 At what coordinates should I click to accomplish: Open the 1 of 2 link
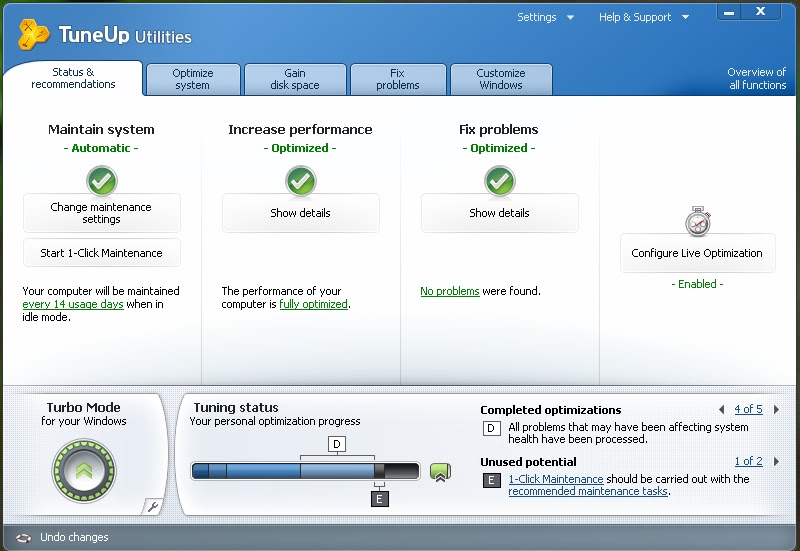click(x=748, y=461)
